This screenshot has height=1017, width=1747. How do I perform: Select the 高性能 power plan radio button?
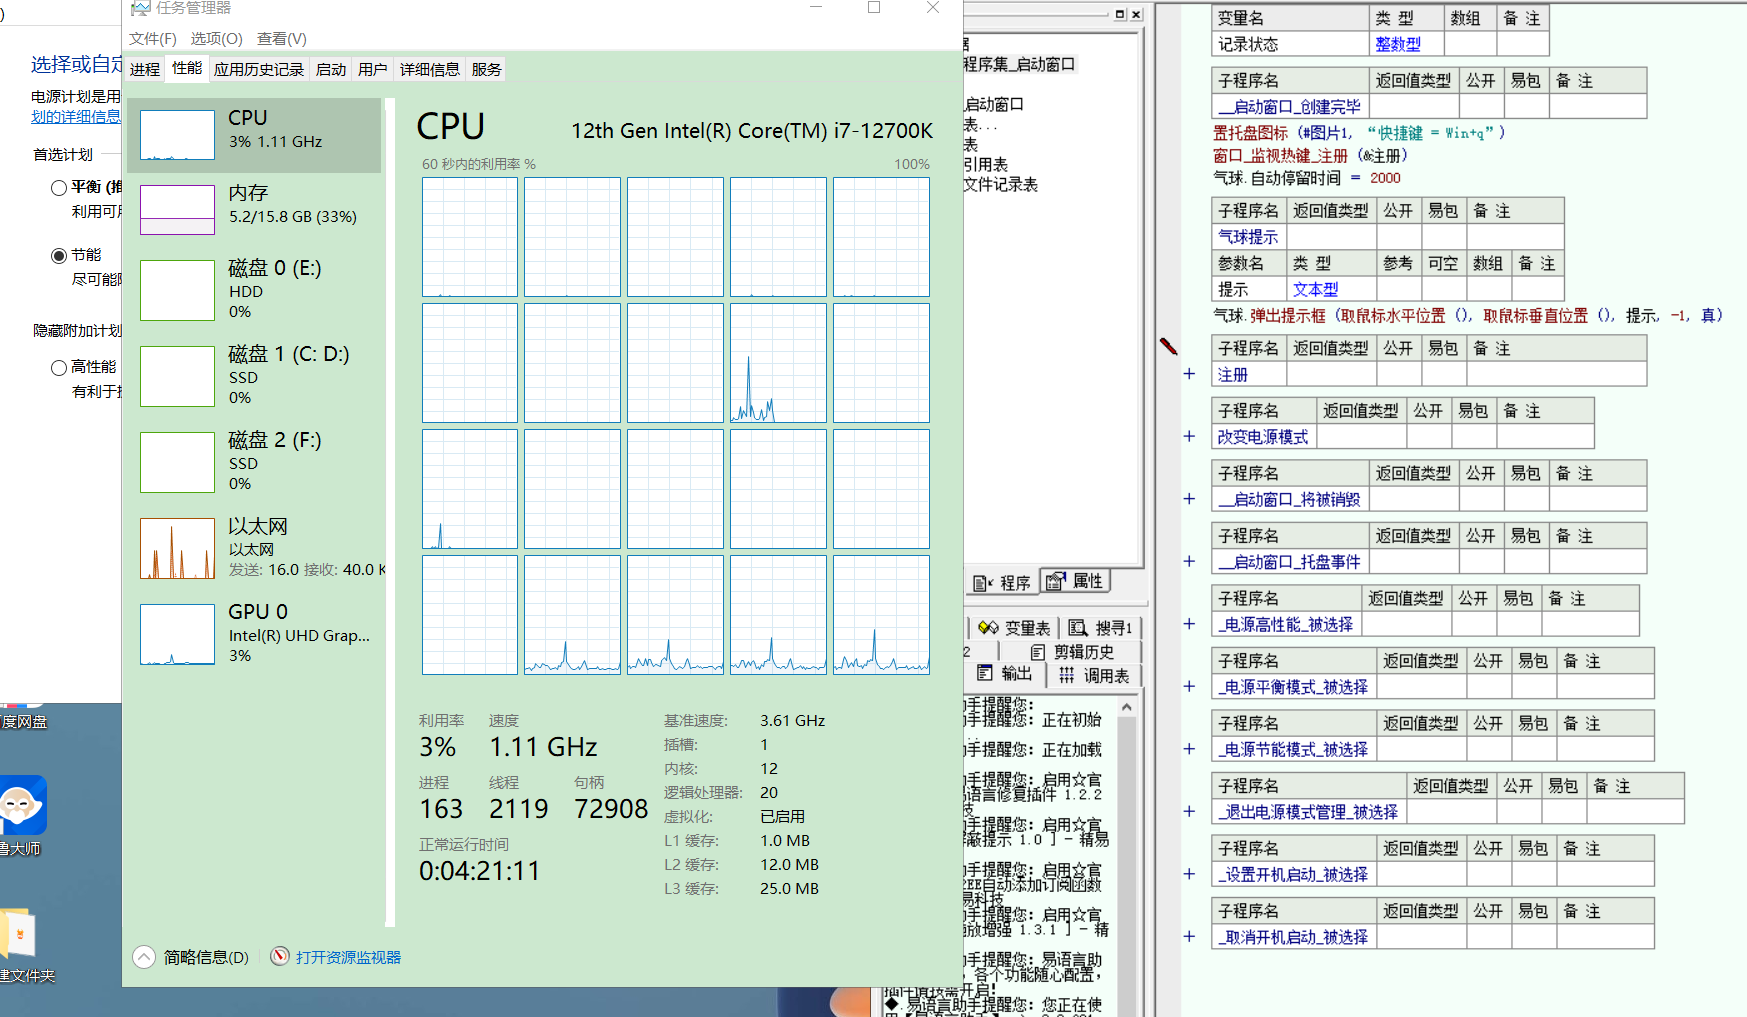(59, 368)
